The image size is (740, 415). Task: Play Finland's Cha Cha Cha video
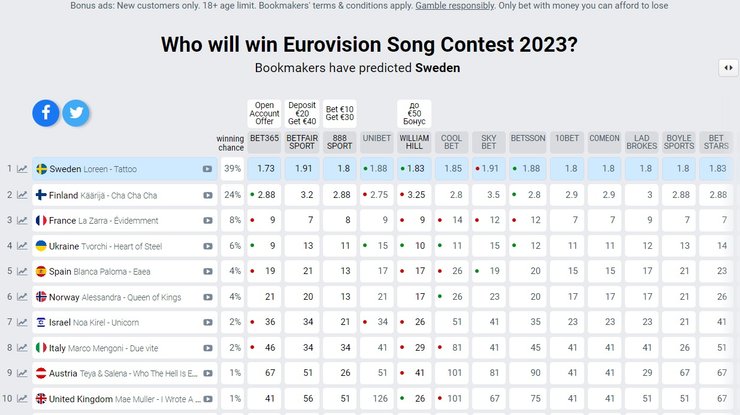coord(207,195)
